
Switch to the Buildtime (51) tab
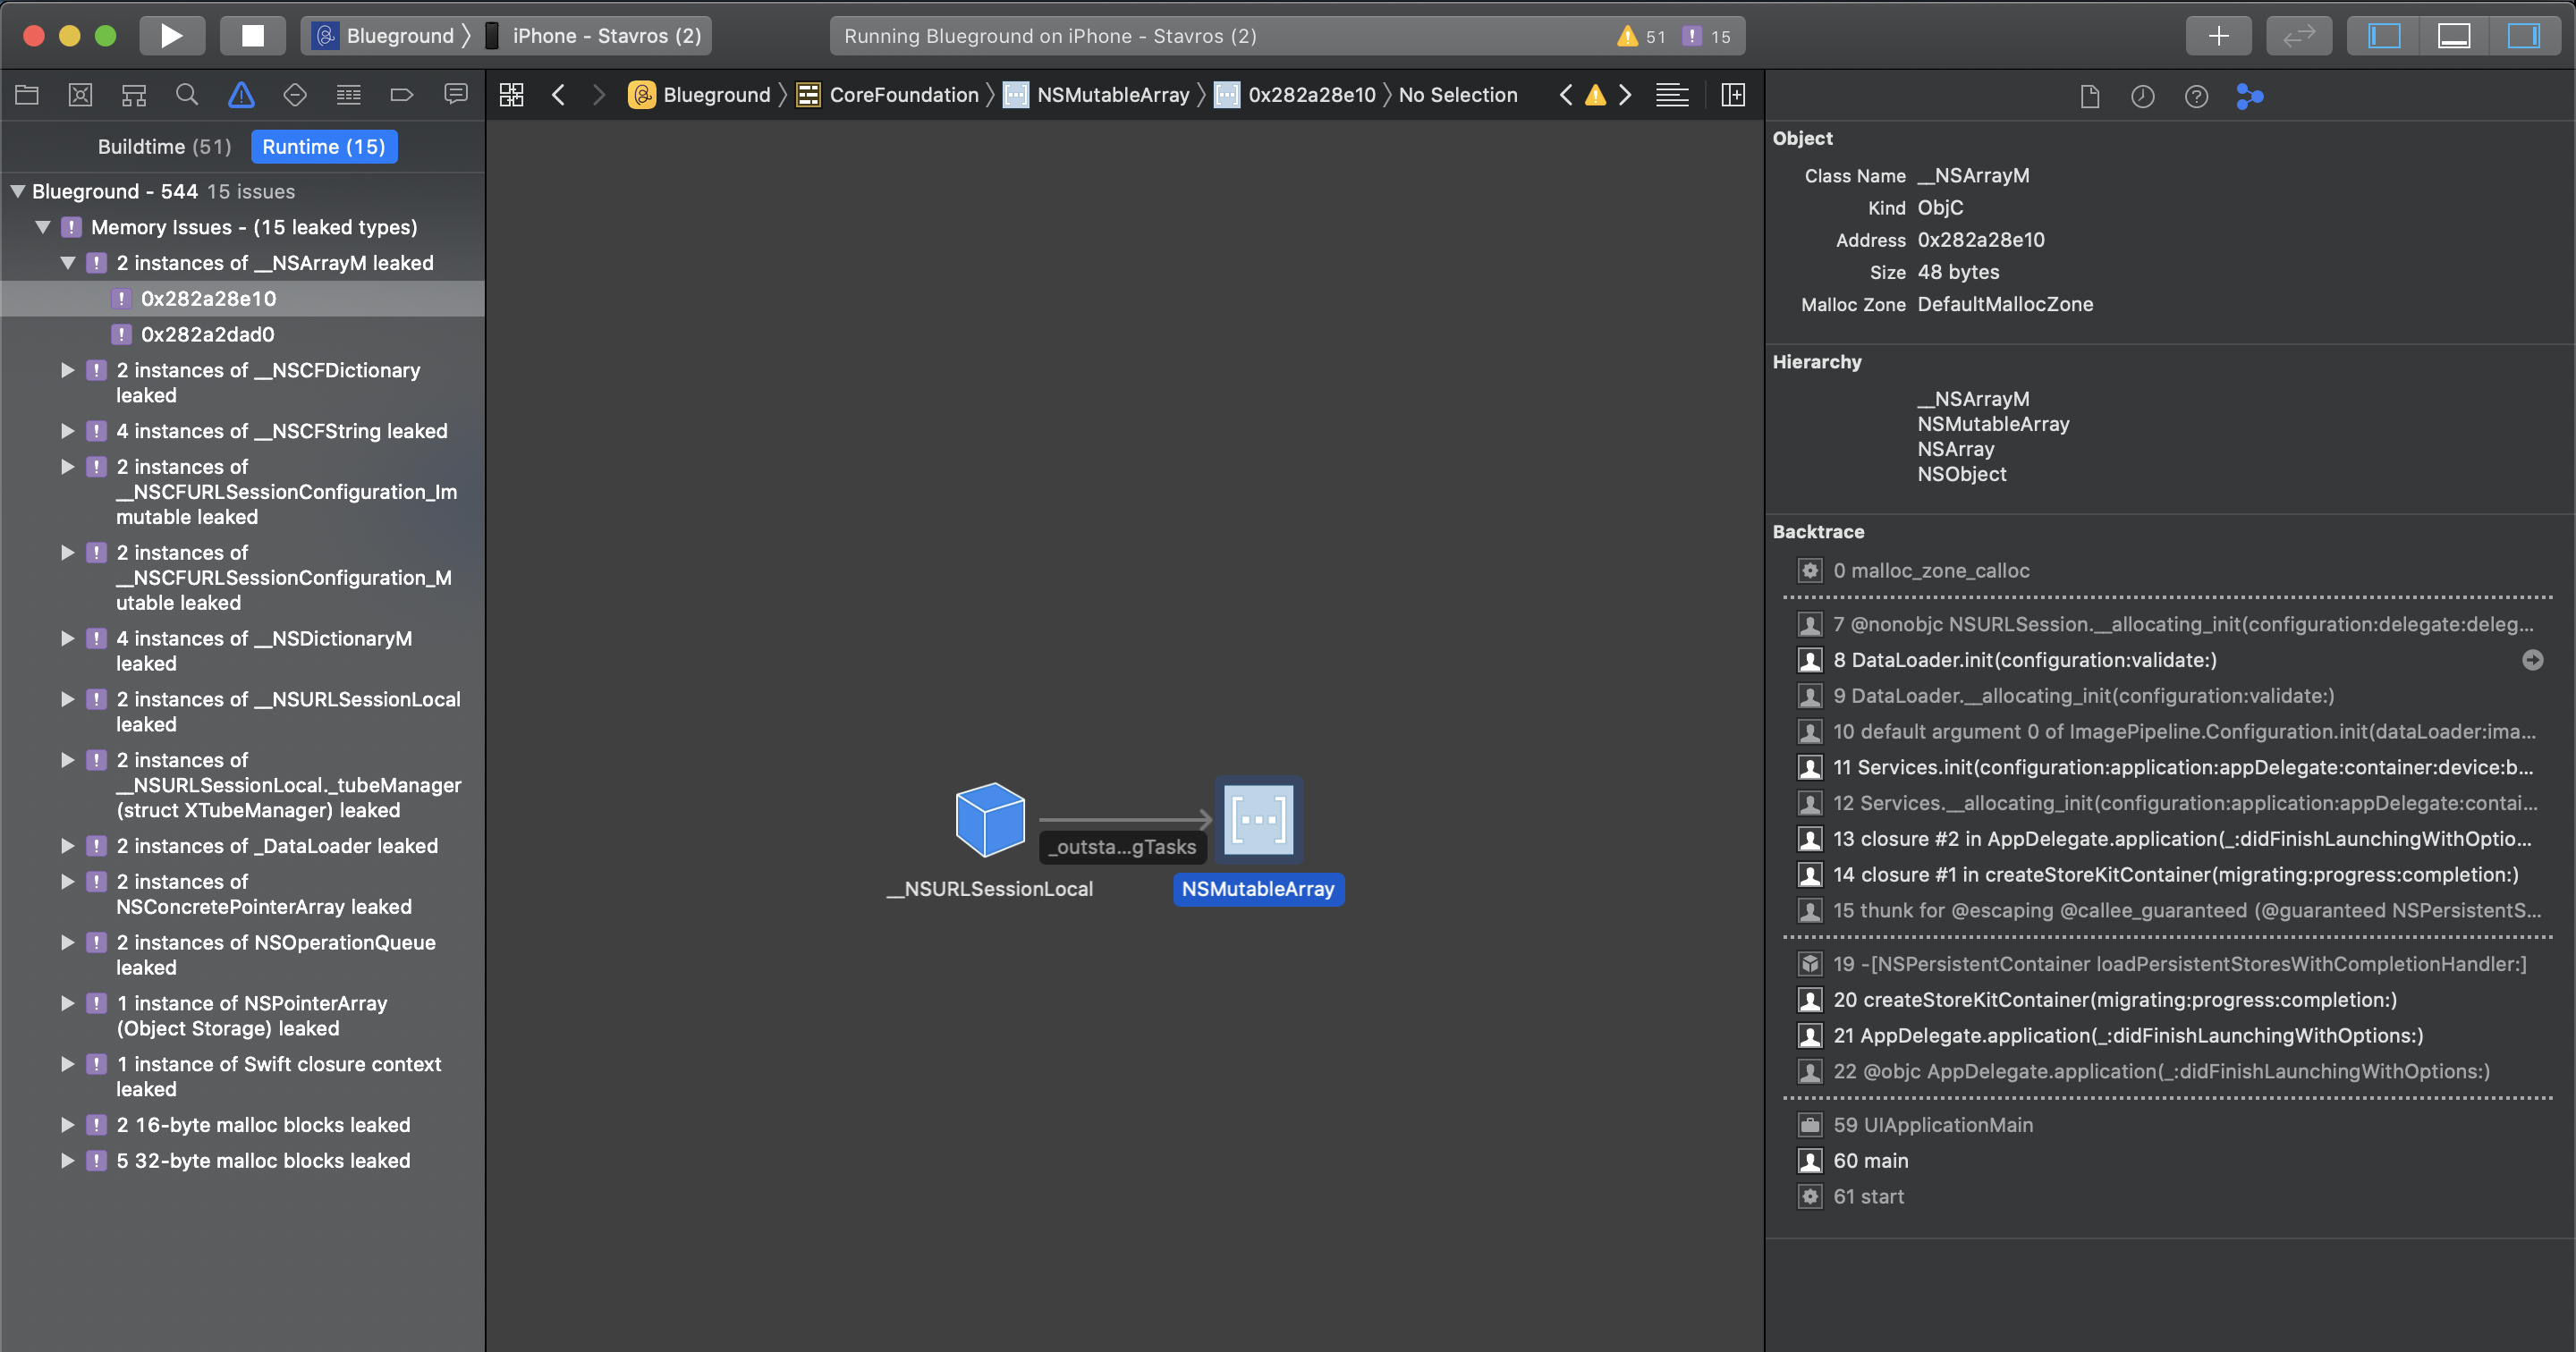pos(163,146)
